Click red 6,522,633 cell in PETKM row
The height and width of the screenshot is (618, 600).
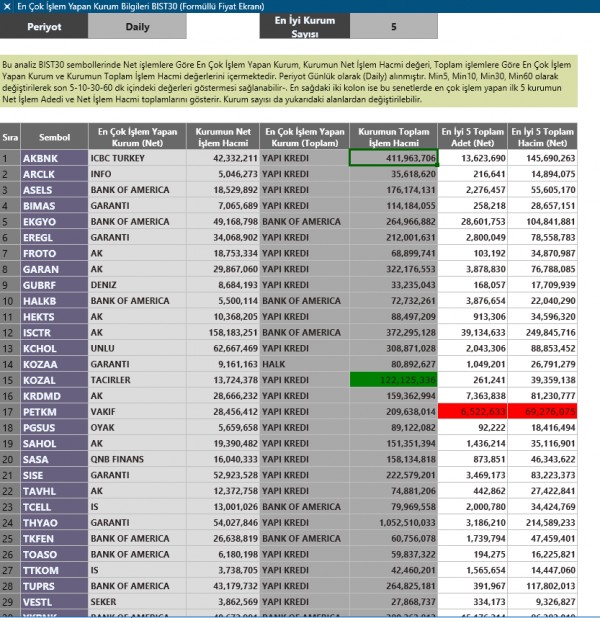tap(473, 411)
